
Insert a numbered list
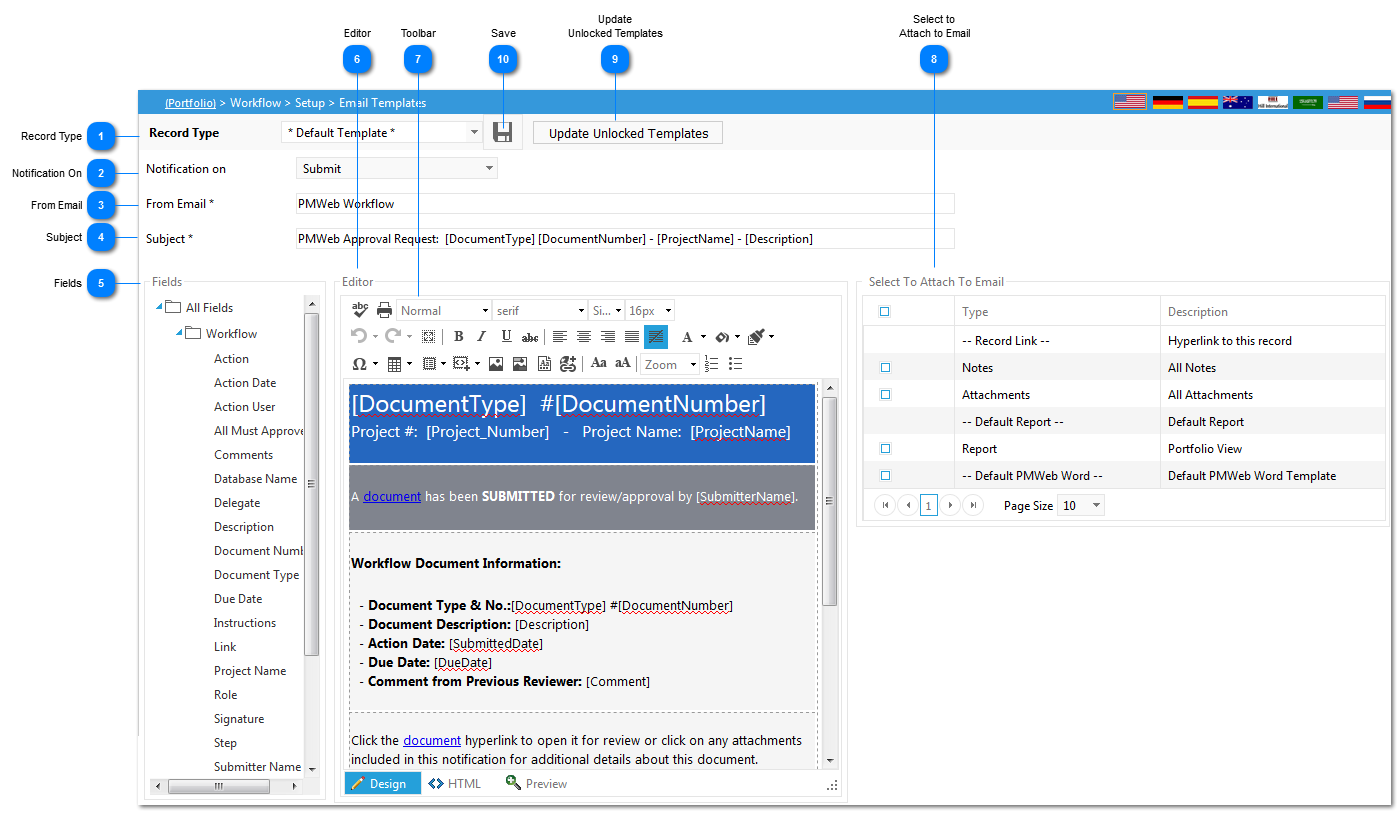pyautogui.click(x=712, y=364)
